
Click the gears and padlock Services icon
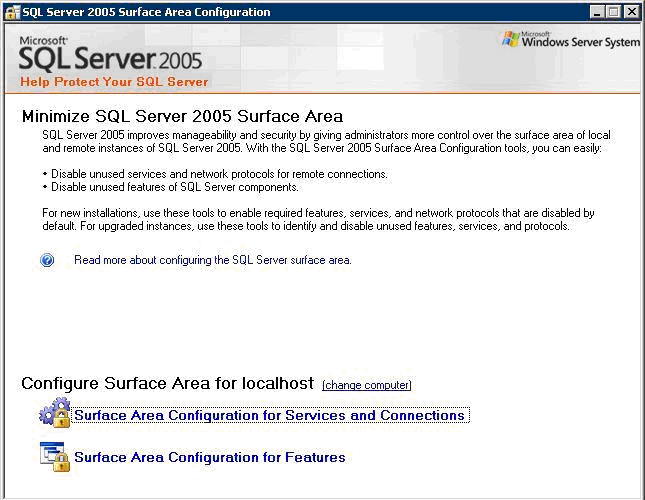tap(55, 413)
